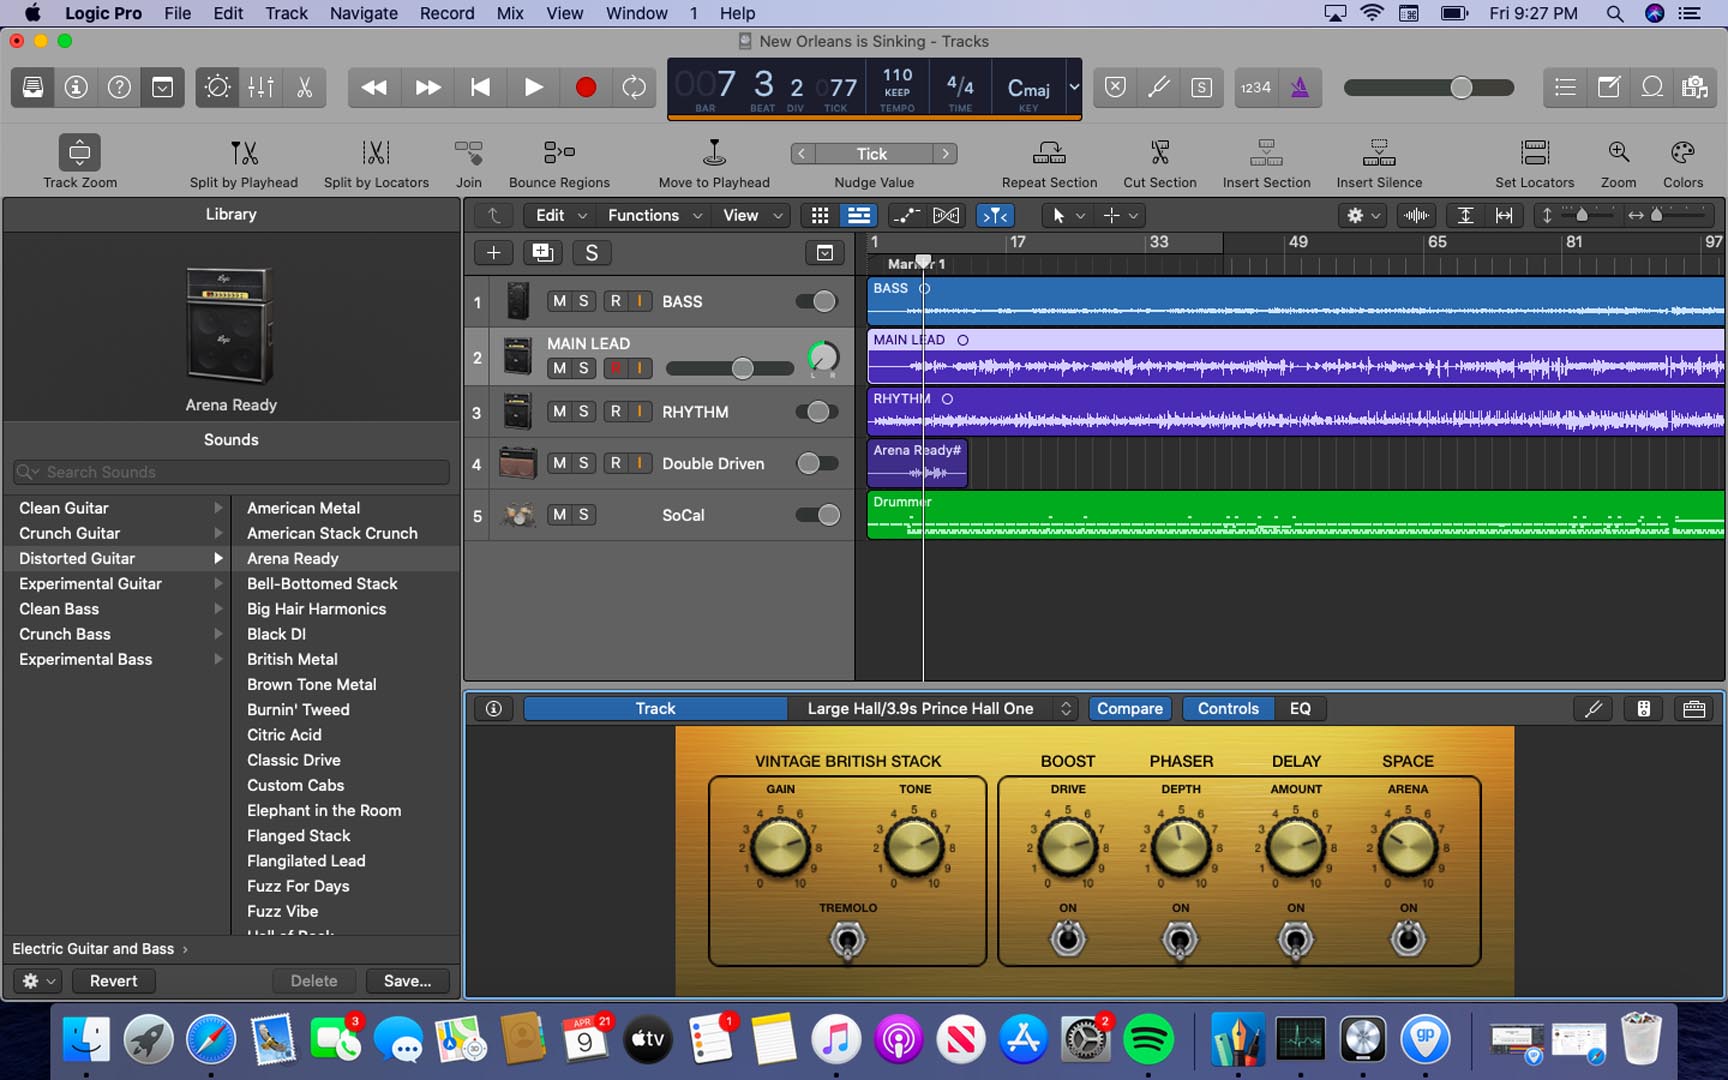Open the Library panel icon
This screenshot has height=1080, width=1728.
click(33, 87)
